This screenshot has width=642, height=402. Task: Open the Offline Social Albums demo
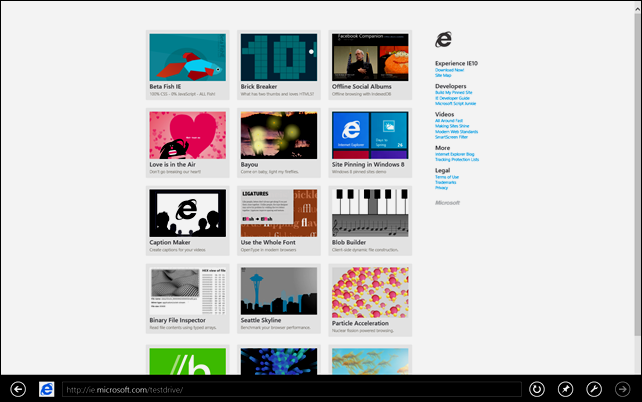[x=370, y=65]
